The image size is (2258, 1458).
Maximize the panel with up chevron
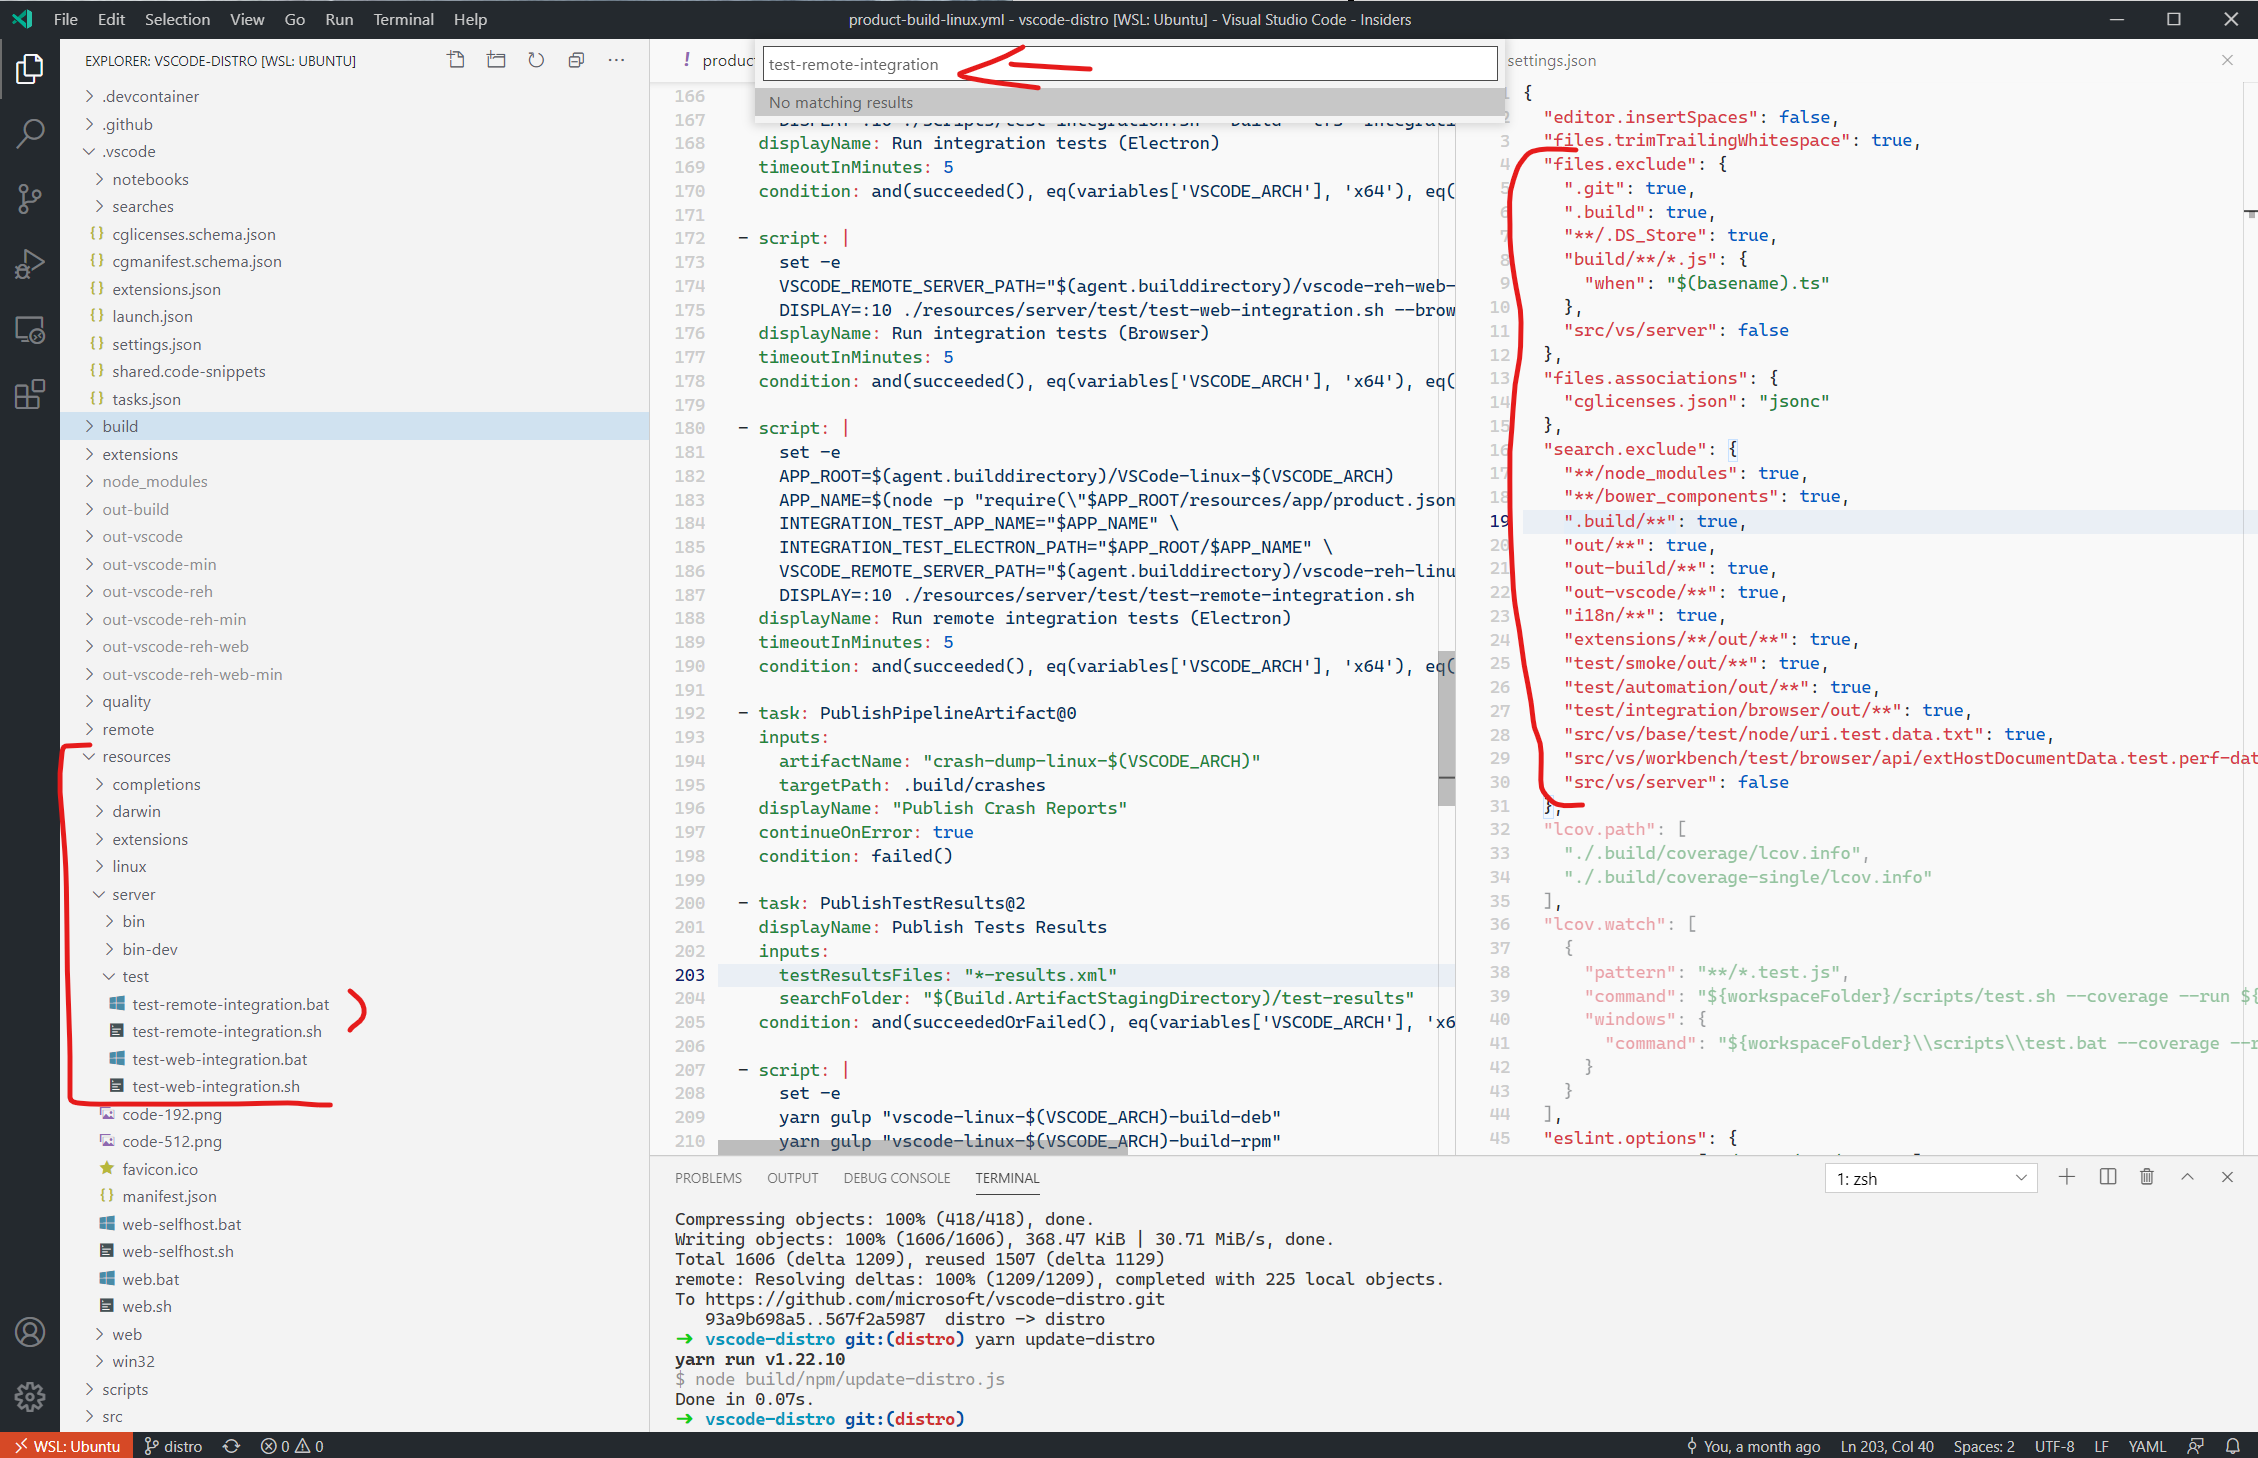pyautogui.click(x=2187, y=1177)
